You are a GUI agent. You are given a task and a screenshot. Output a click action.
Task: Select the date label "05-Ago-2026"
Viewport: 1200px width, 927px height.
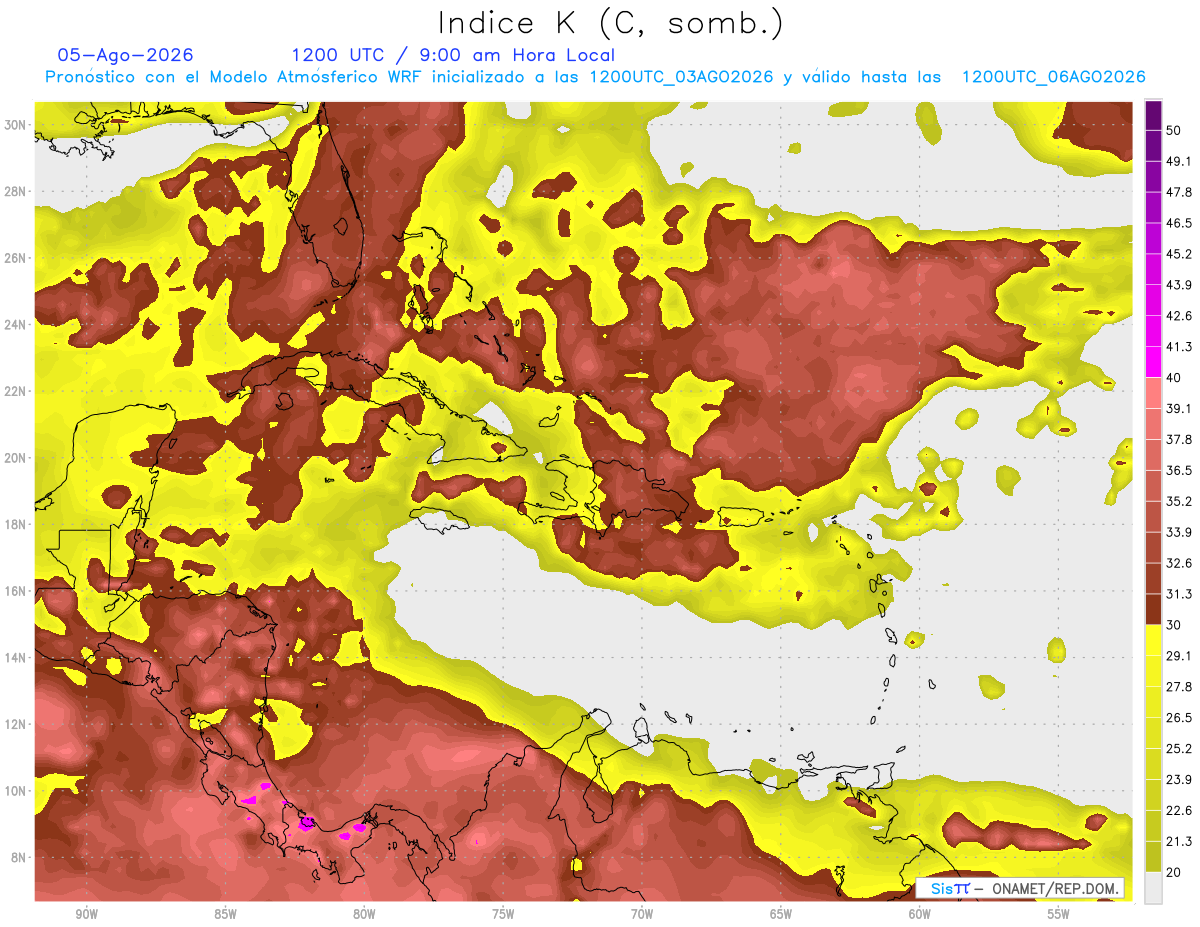125,55
